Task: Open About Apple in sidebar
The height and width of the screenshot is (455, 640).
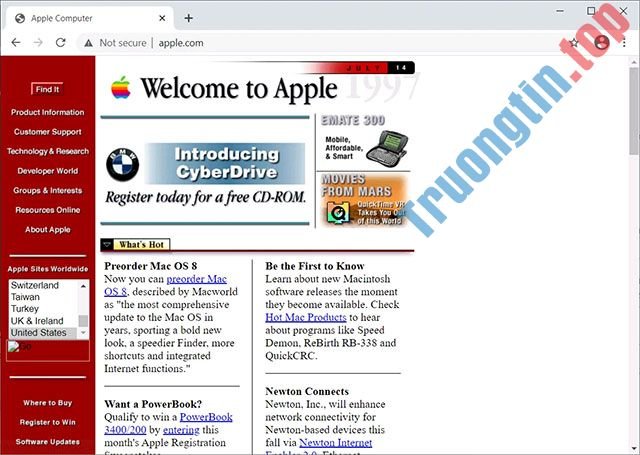Action: 48,230
